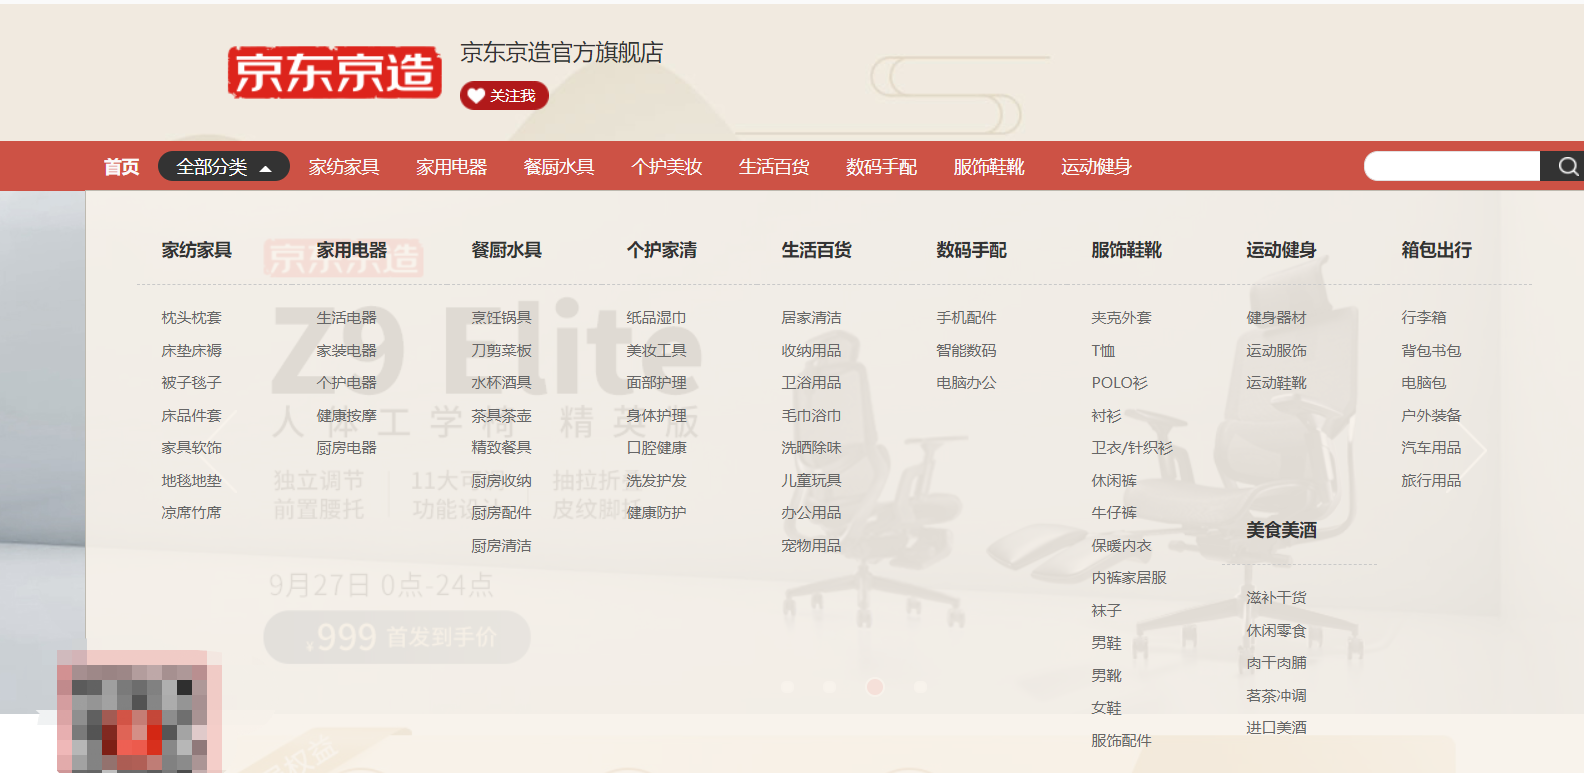Viewport: 1584px width, 773px height.
Task: Open the 水杯酒具 link
Action: pos(502,383)
